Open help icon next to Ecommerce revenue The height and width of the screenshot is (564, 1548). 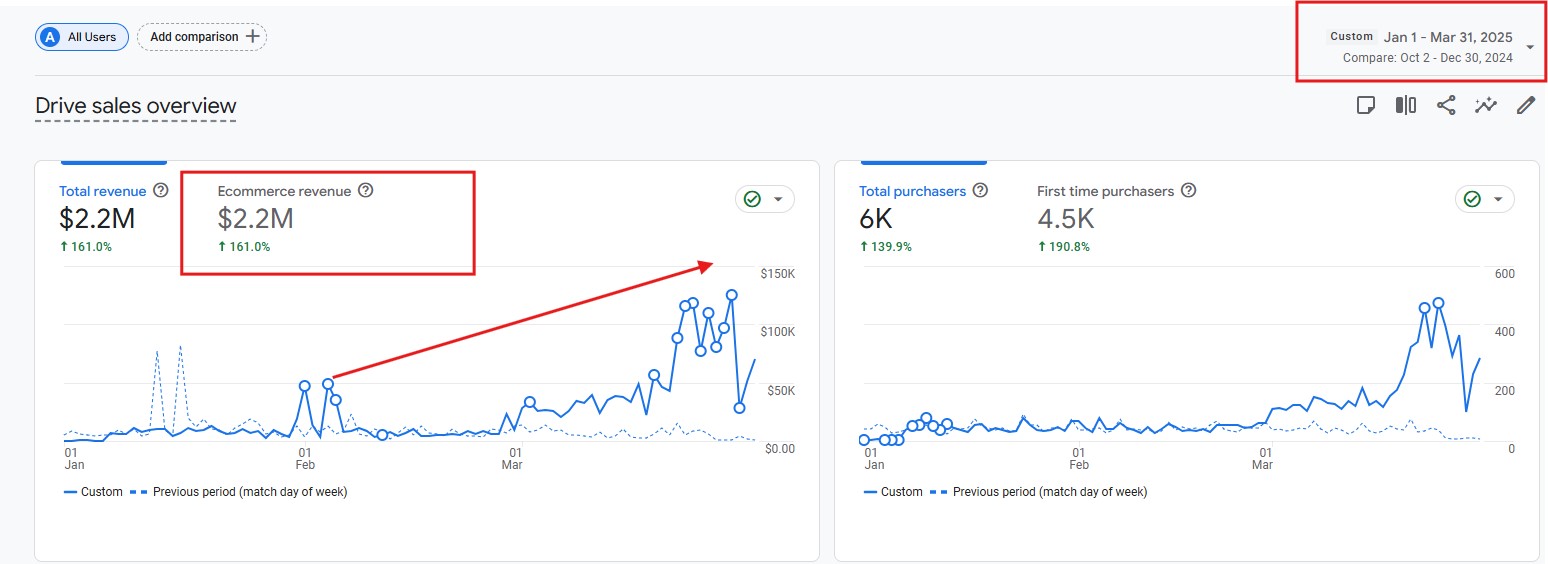click(x=366, y=190)
